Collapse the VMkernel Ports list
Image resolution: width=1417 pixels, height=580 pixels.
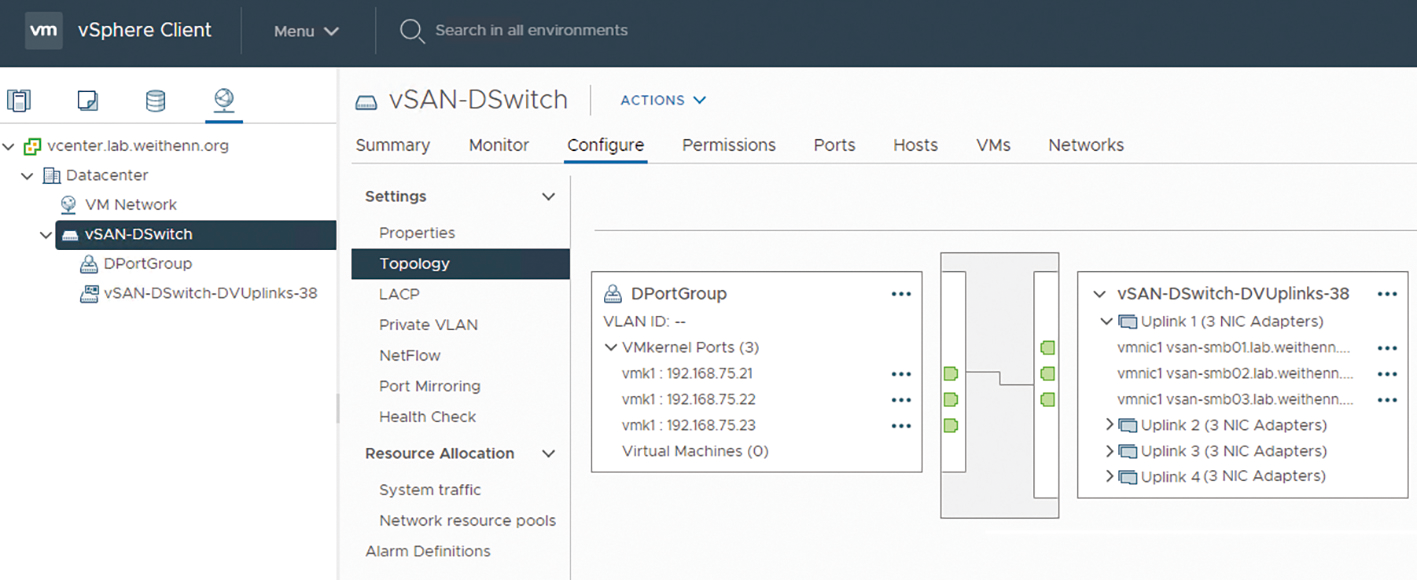click(611, 348)
